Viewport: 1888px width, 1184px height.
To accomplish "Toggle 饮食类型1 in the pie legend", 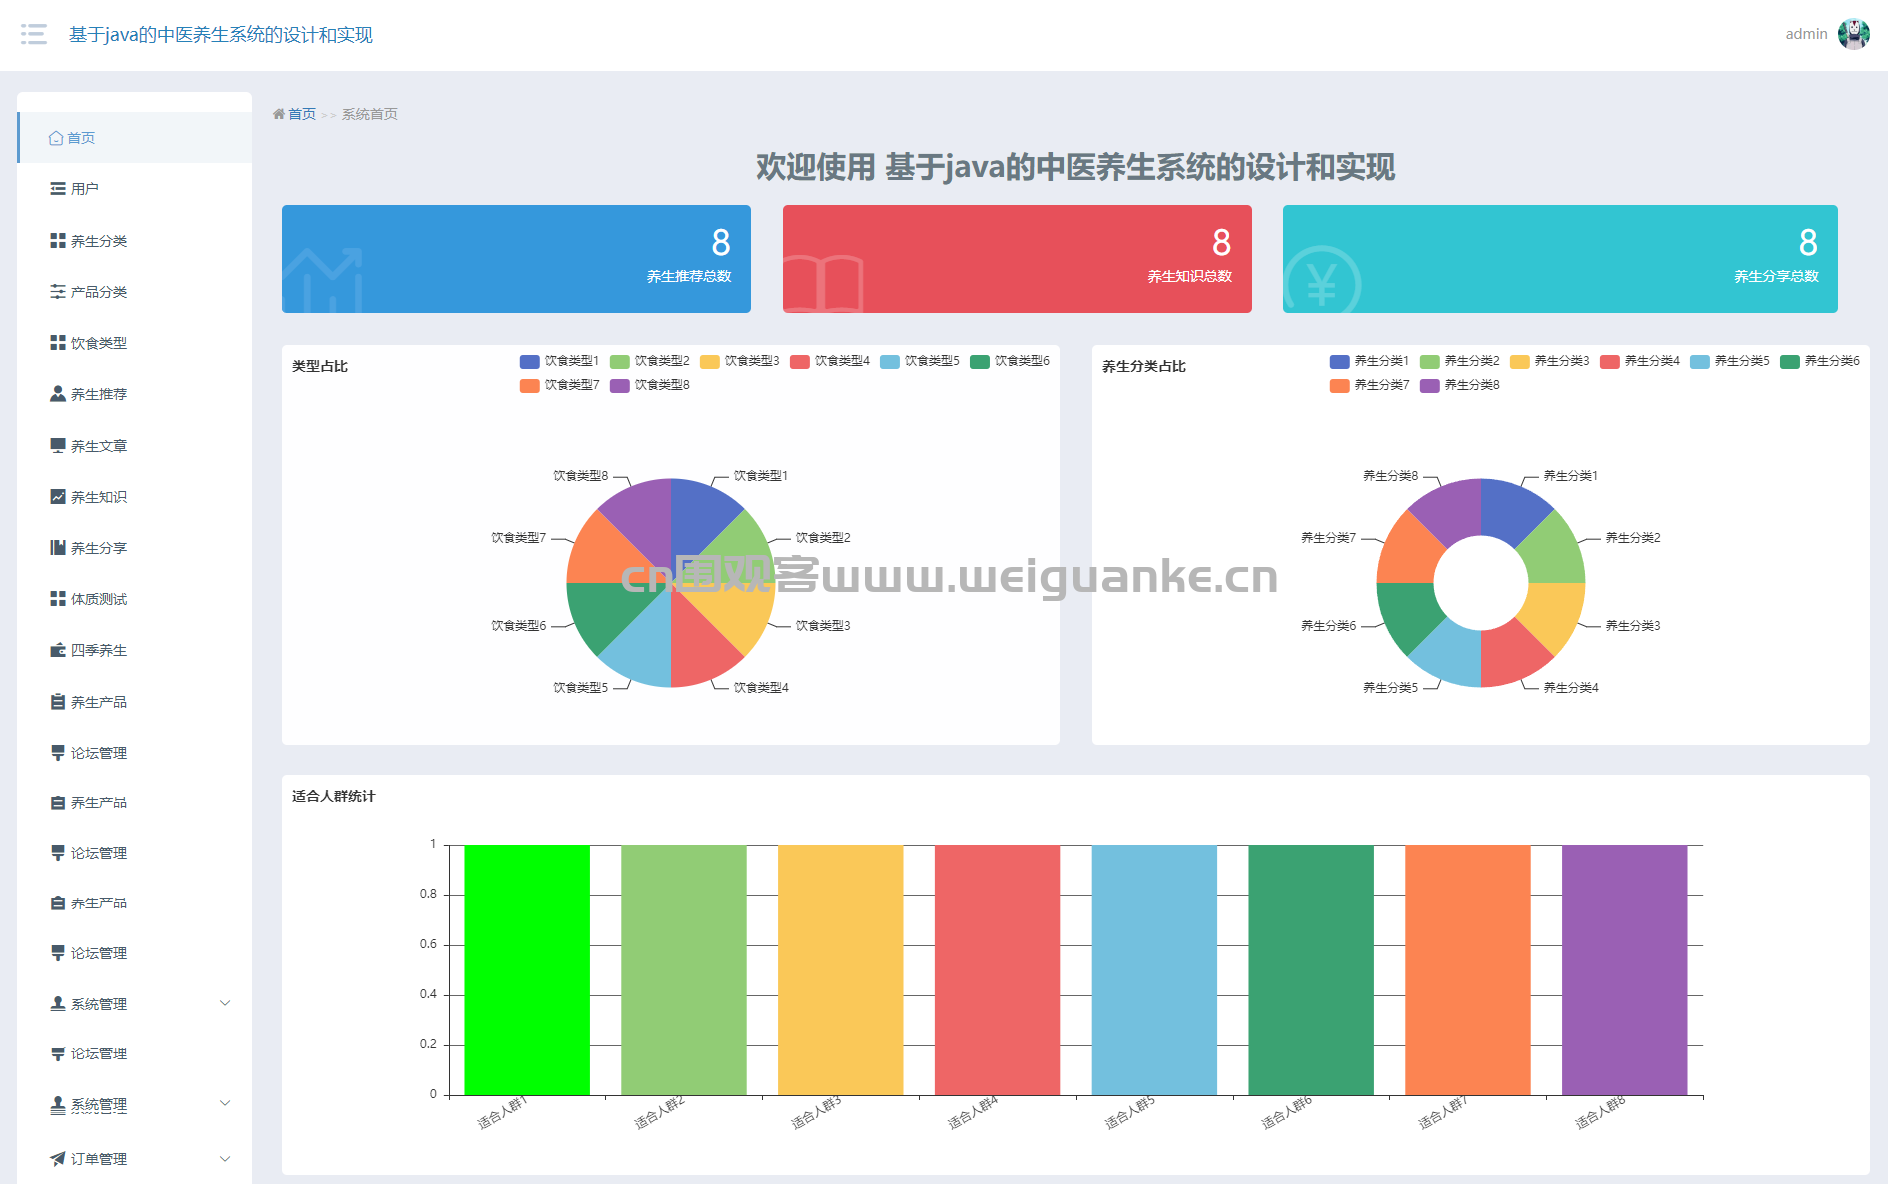I will pos(559,361).
